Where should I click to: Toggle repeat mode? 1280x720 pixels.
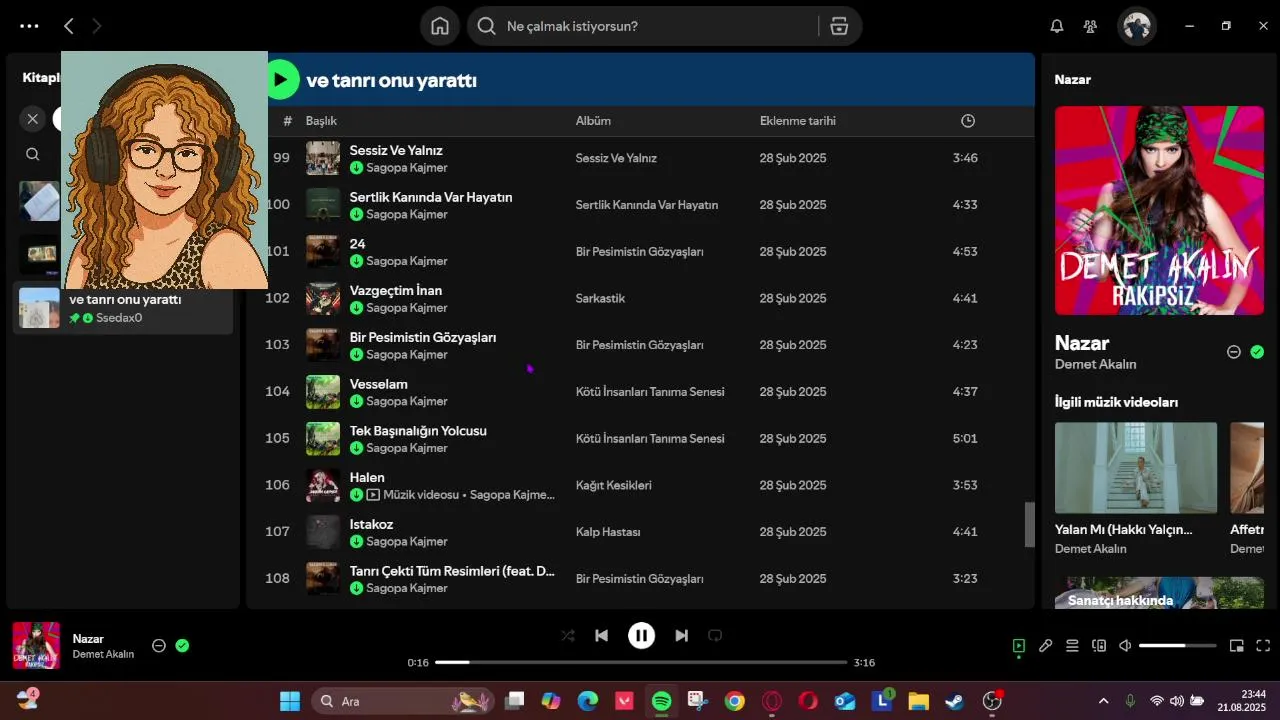tap(715, 635)
